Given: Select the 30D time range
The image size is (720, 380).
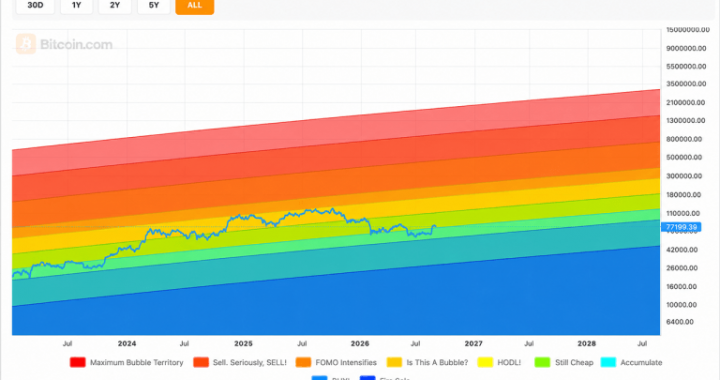Looking at the screenshot, I should [35, 6].
